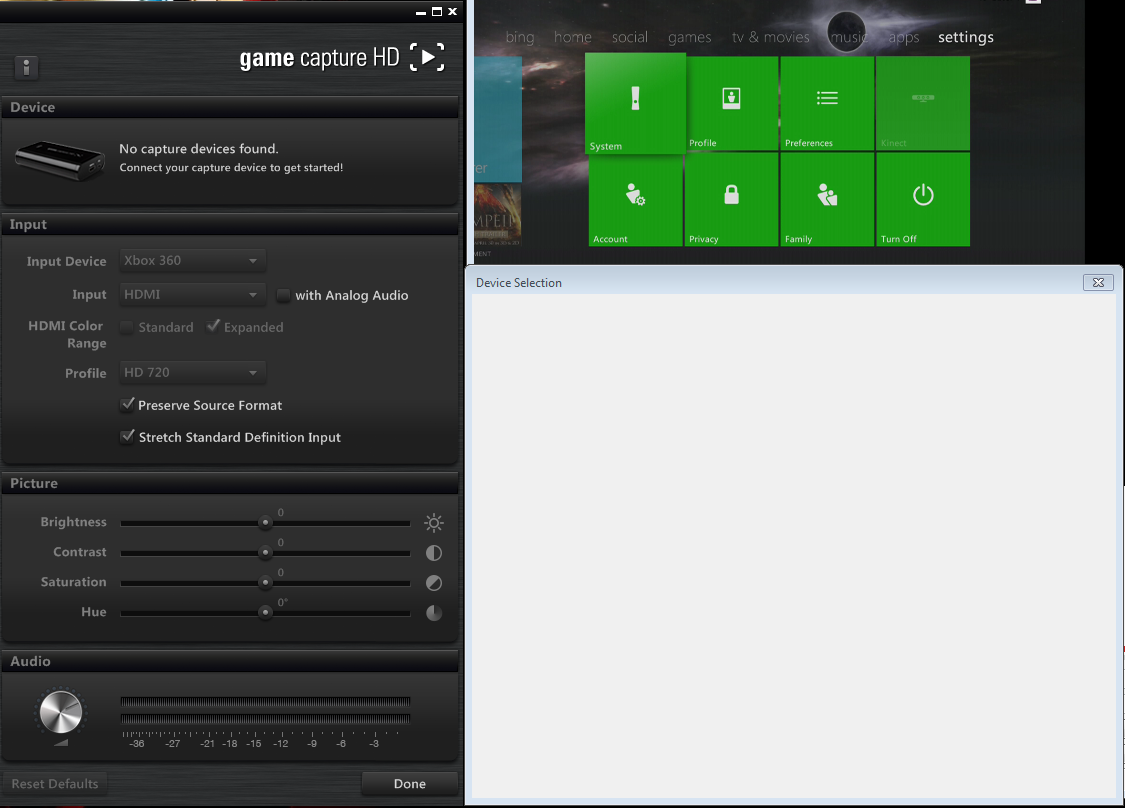Open the Input dropdown showing HDMI
1125x808 pixels.
[x=192, y=294]
